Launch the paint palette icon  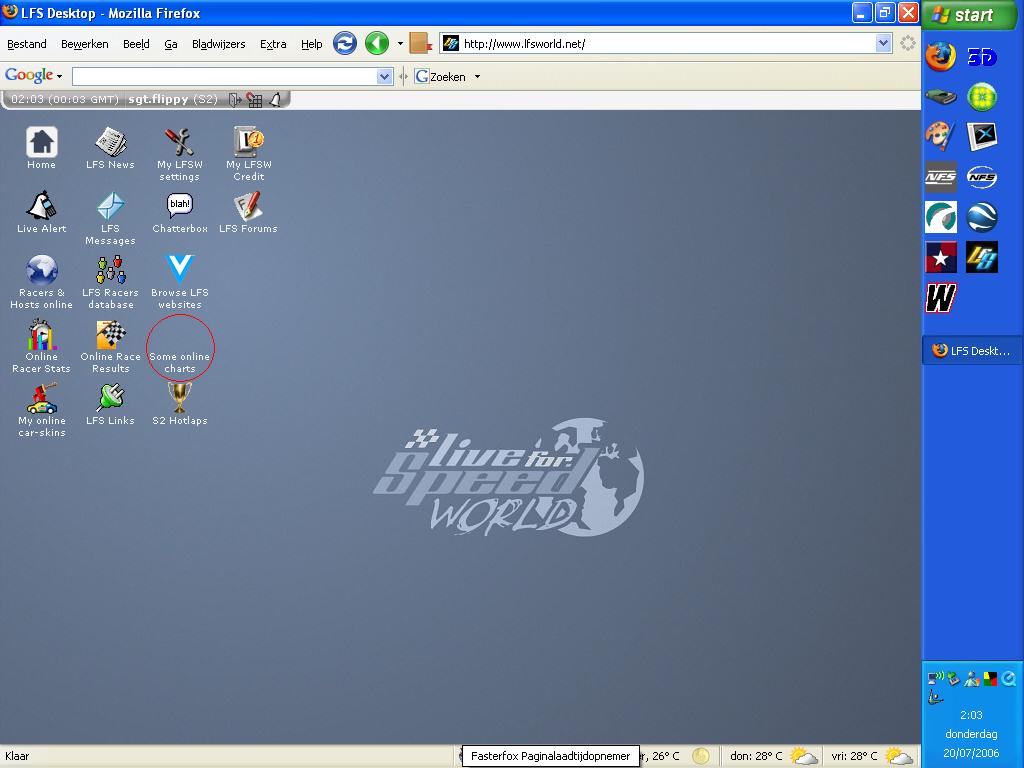point(940,136)
